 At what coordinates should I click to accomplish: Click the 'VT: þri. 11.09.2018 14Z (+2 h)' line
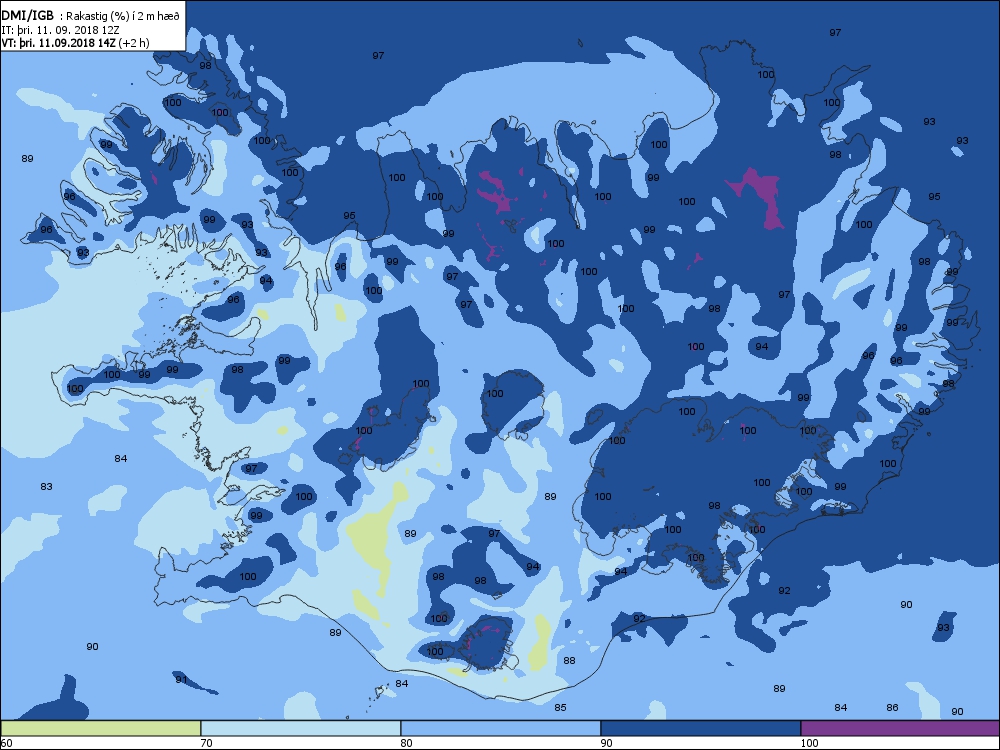[x=75, y=43]
